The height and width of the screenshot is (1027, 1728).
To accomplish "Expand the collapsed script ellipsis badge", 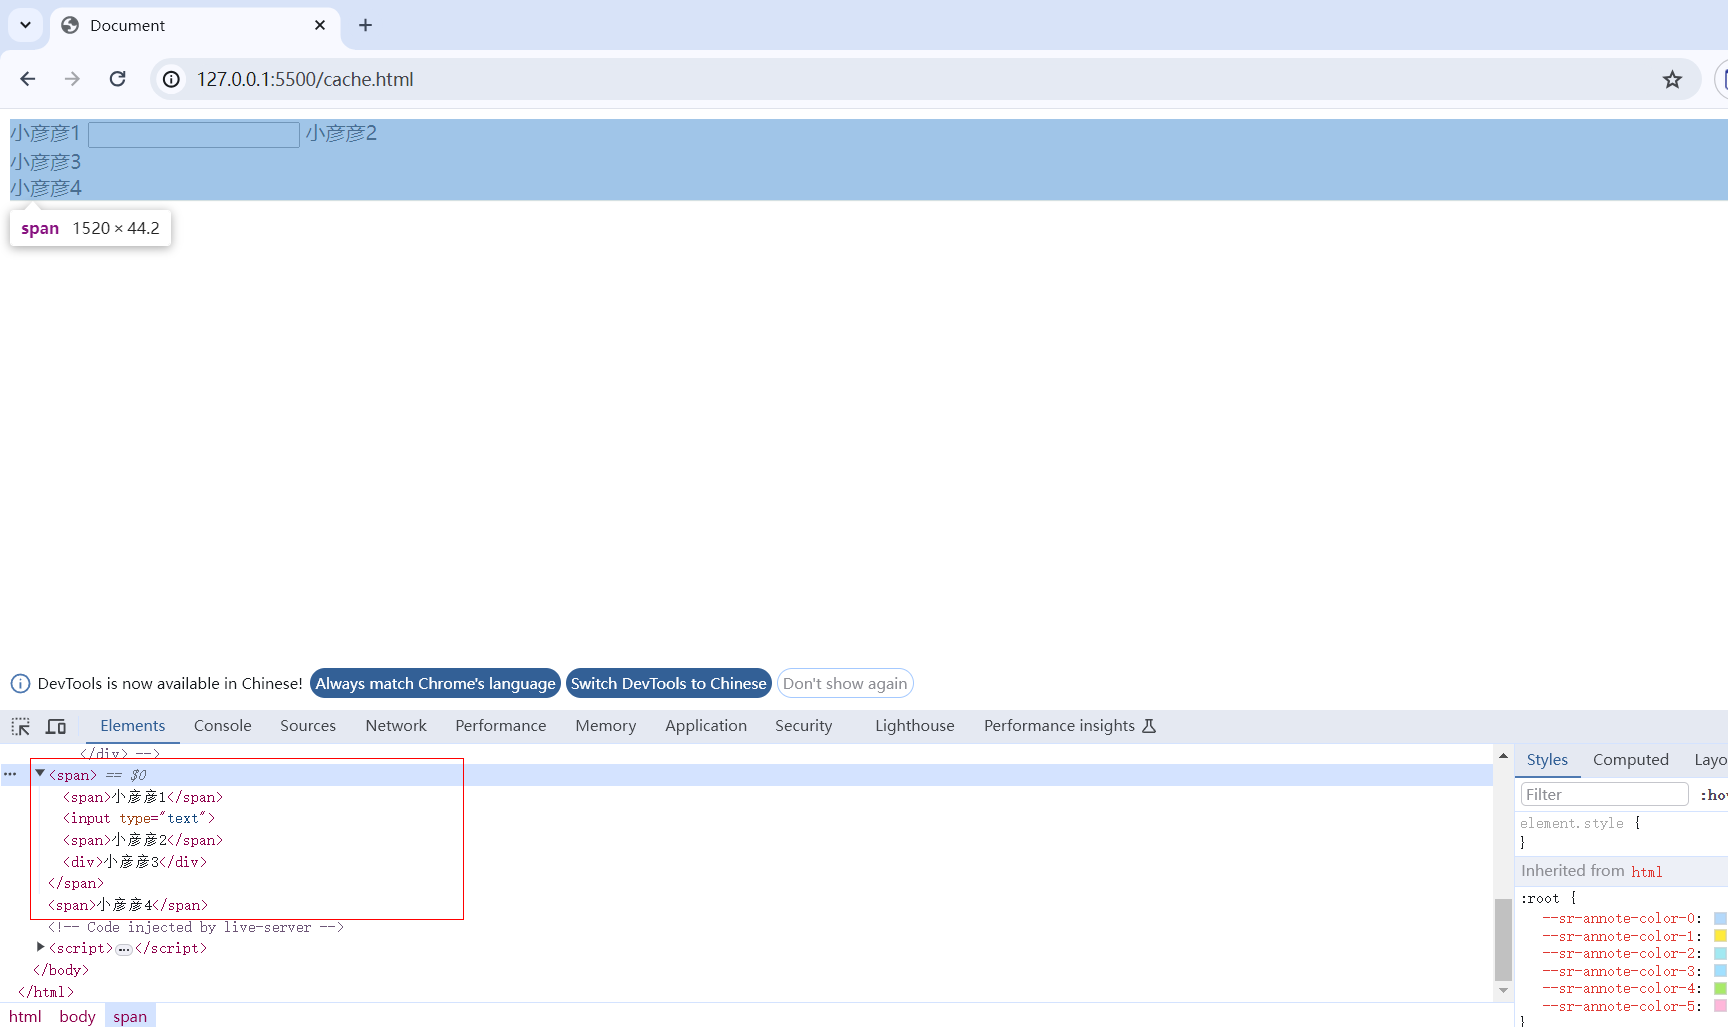I will pyautogui.click(x=124, y=949).
